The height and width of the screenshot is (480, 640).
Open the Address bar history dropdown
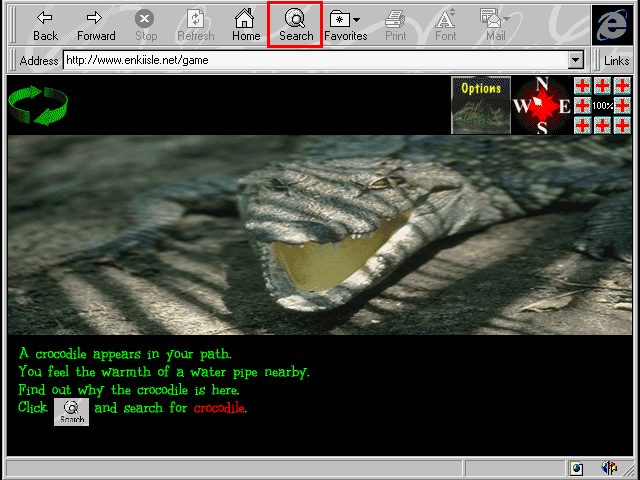575,60
